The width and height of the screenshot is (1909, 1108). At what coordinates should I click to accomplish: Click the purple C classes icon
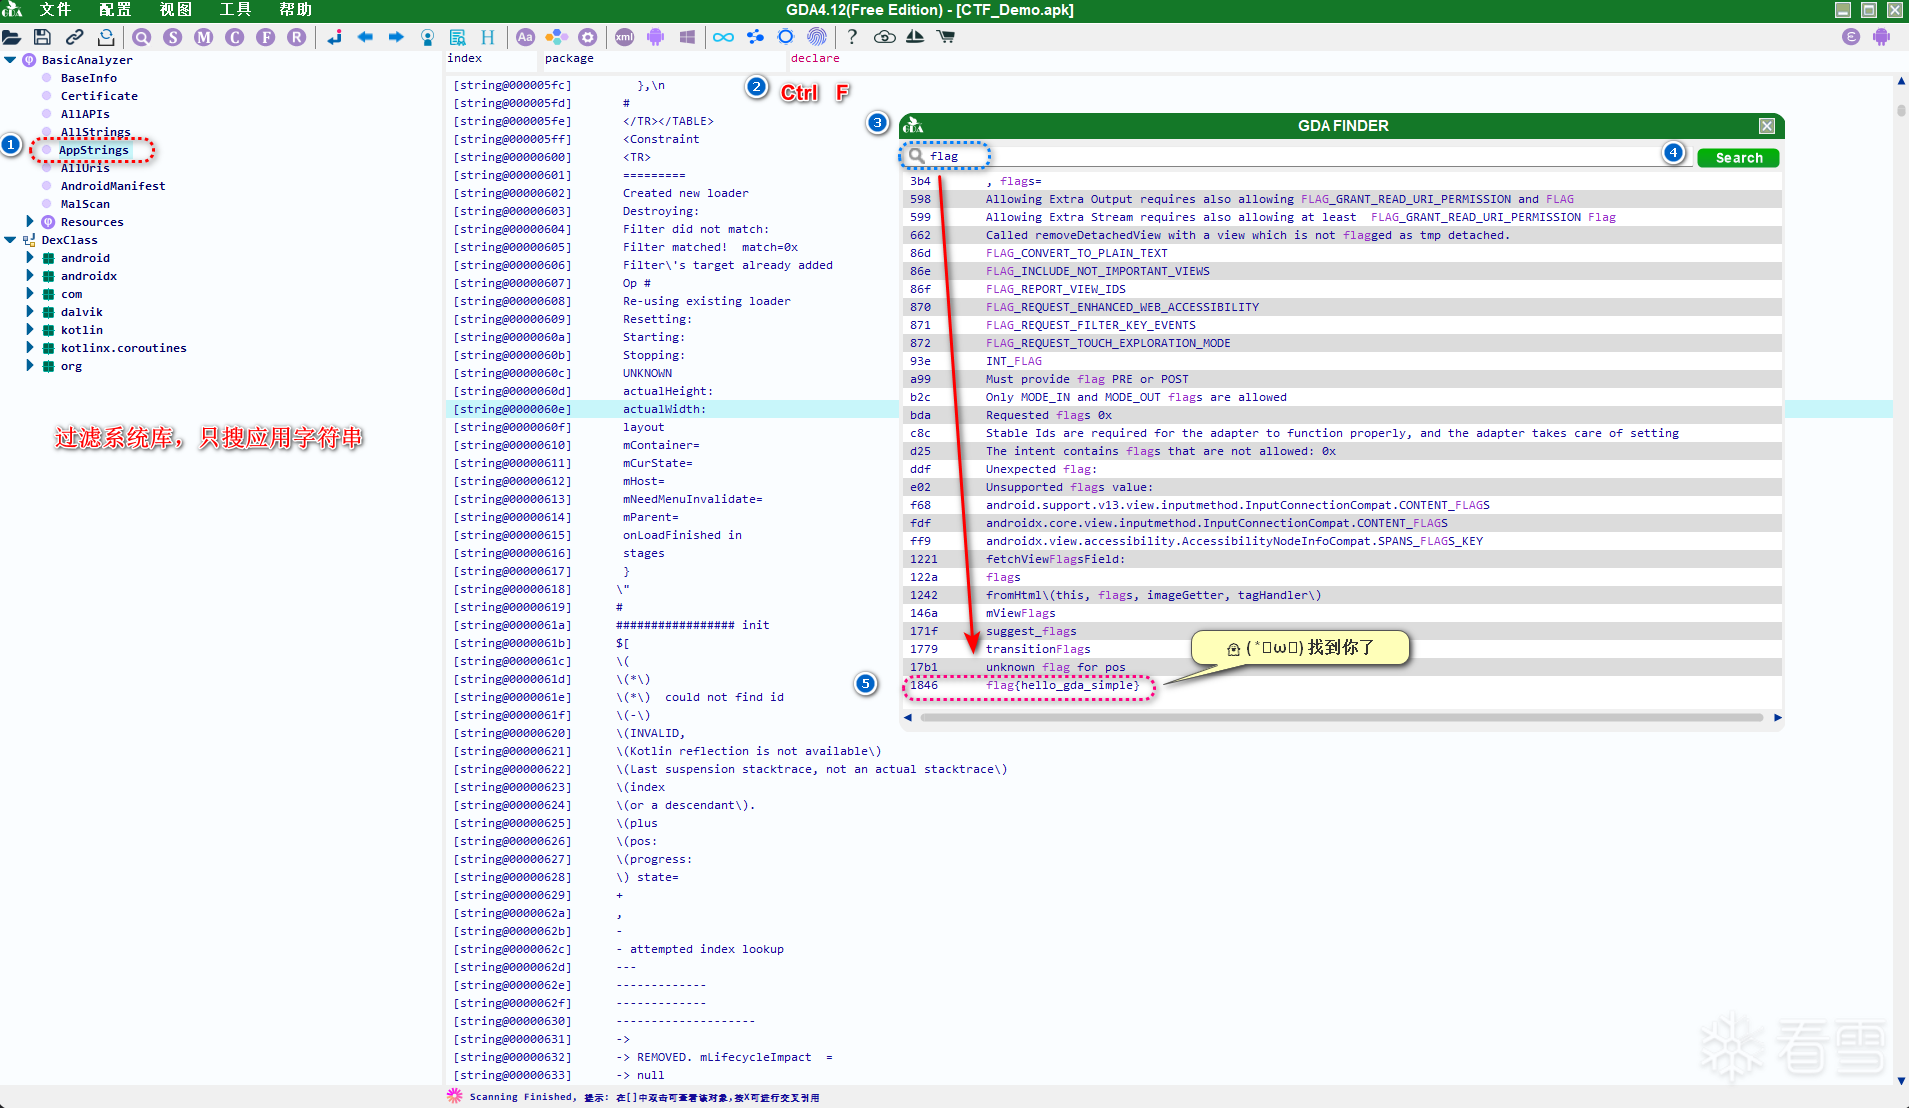click(x=235, y=37)
